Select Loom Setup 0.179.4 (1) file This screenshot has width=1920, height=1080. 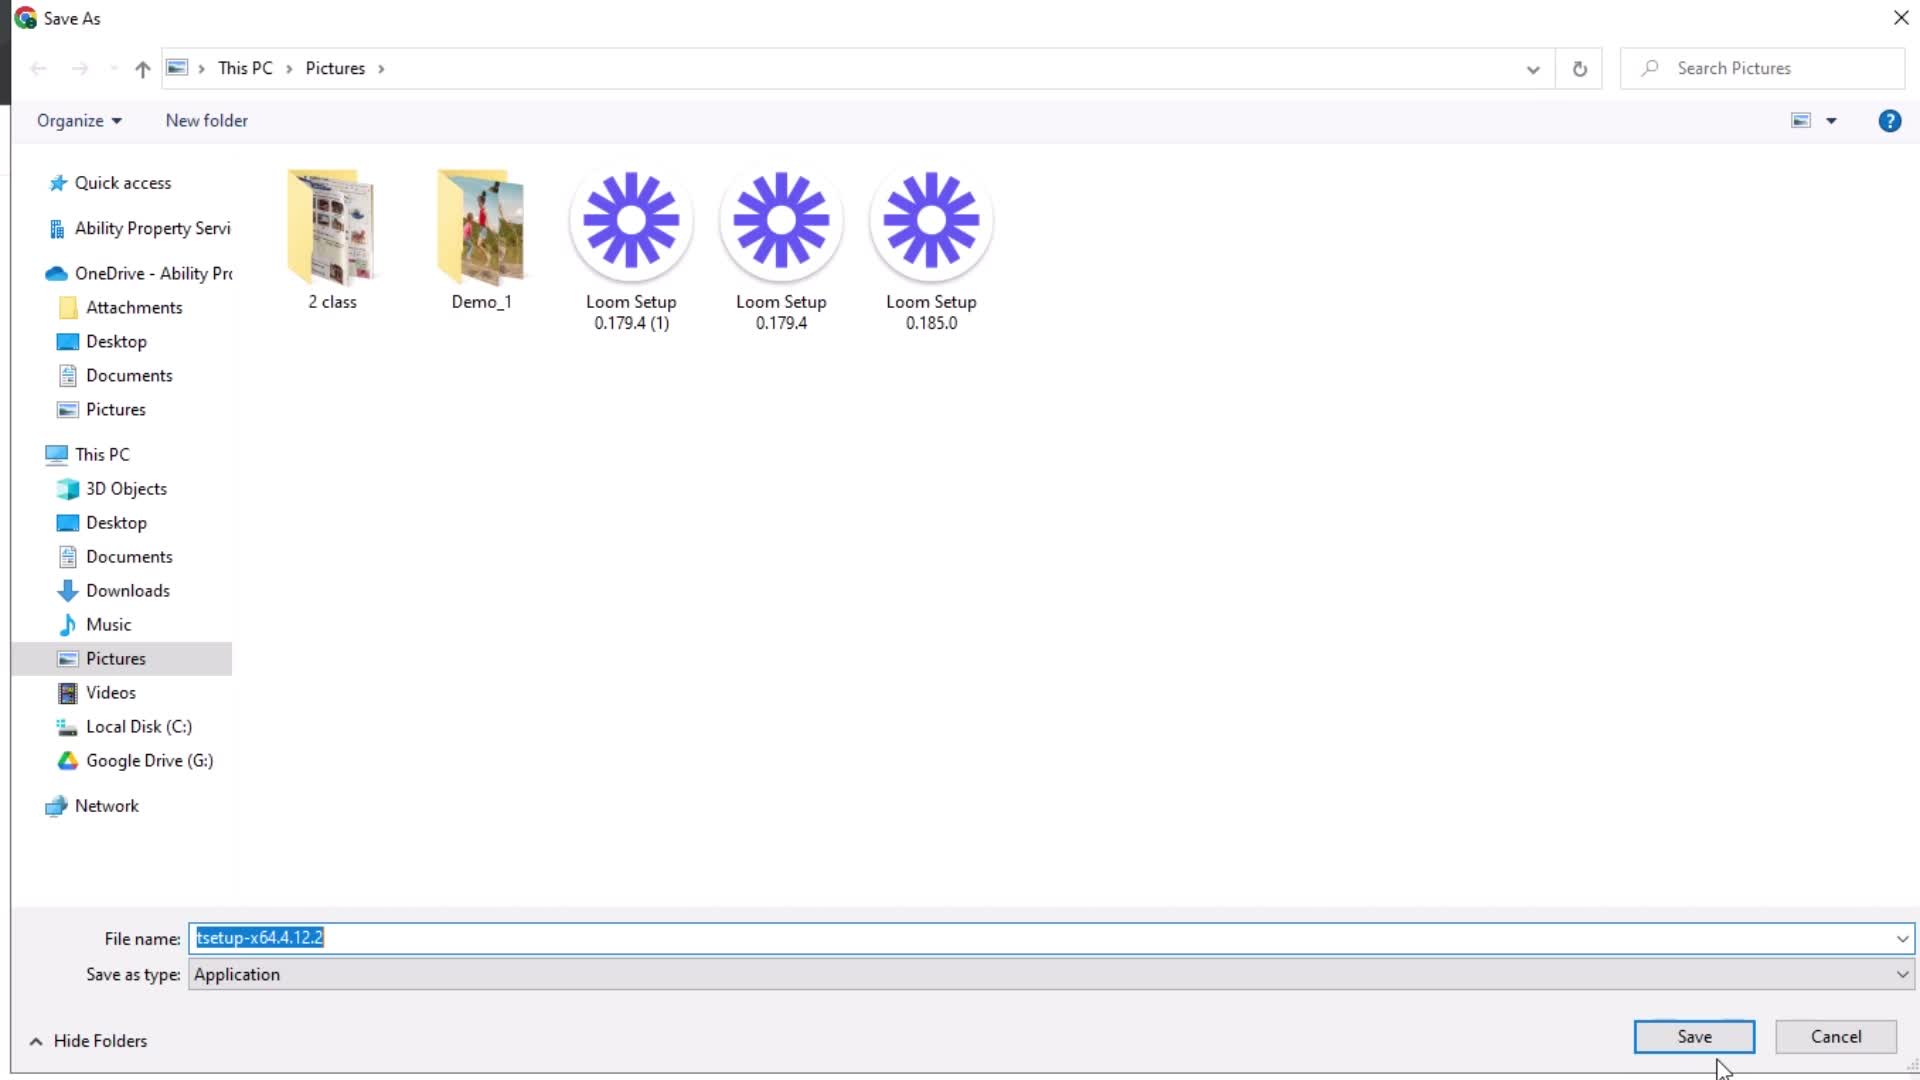click(630, 245)
